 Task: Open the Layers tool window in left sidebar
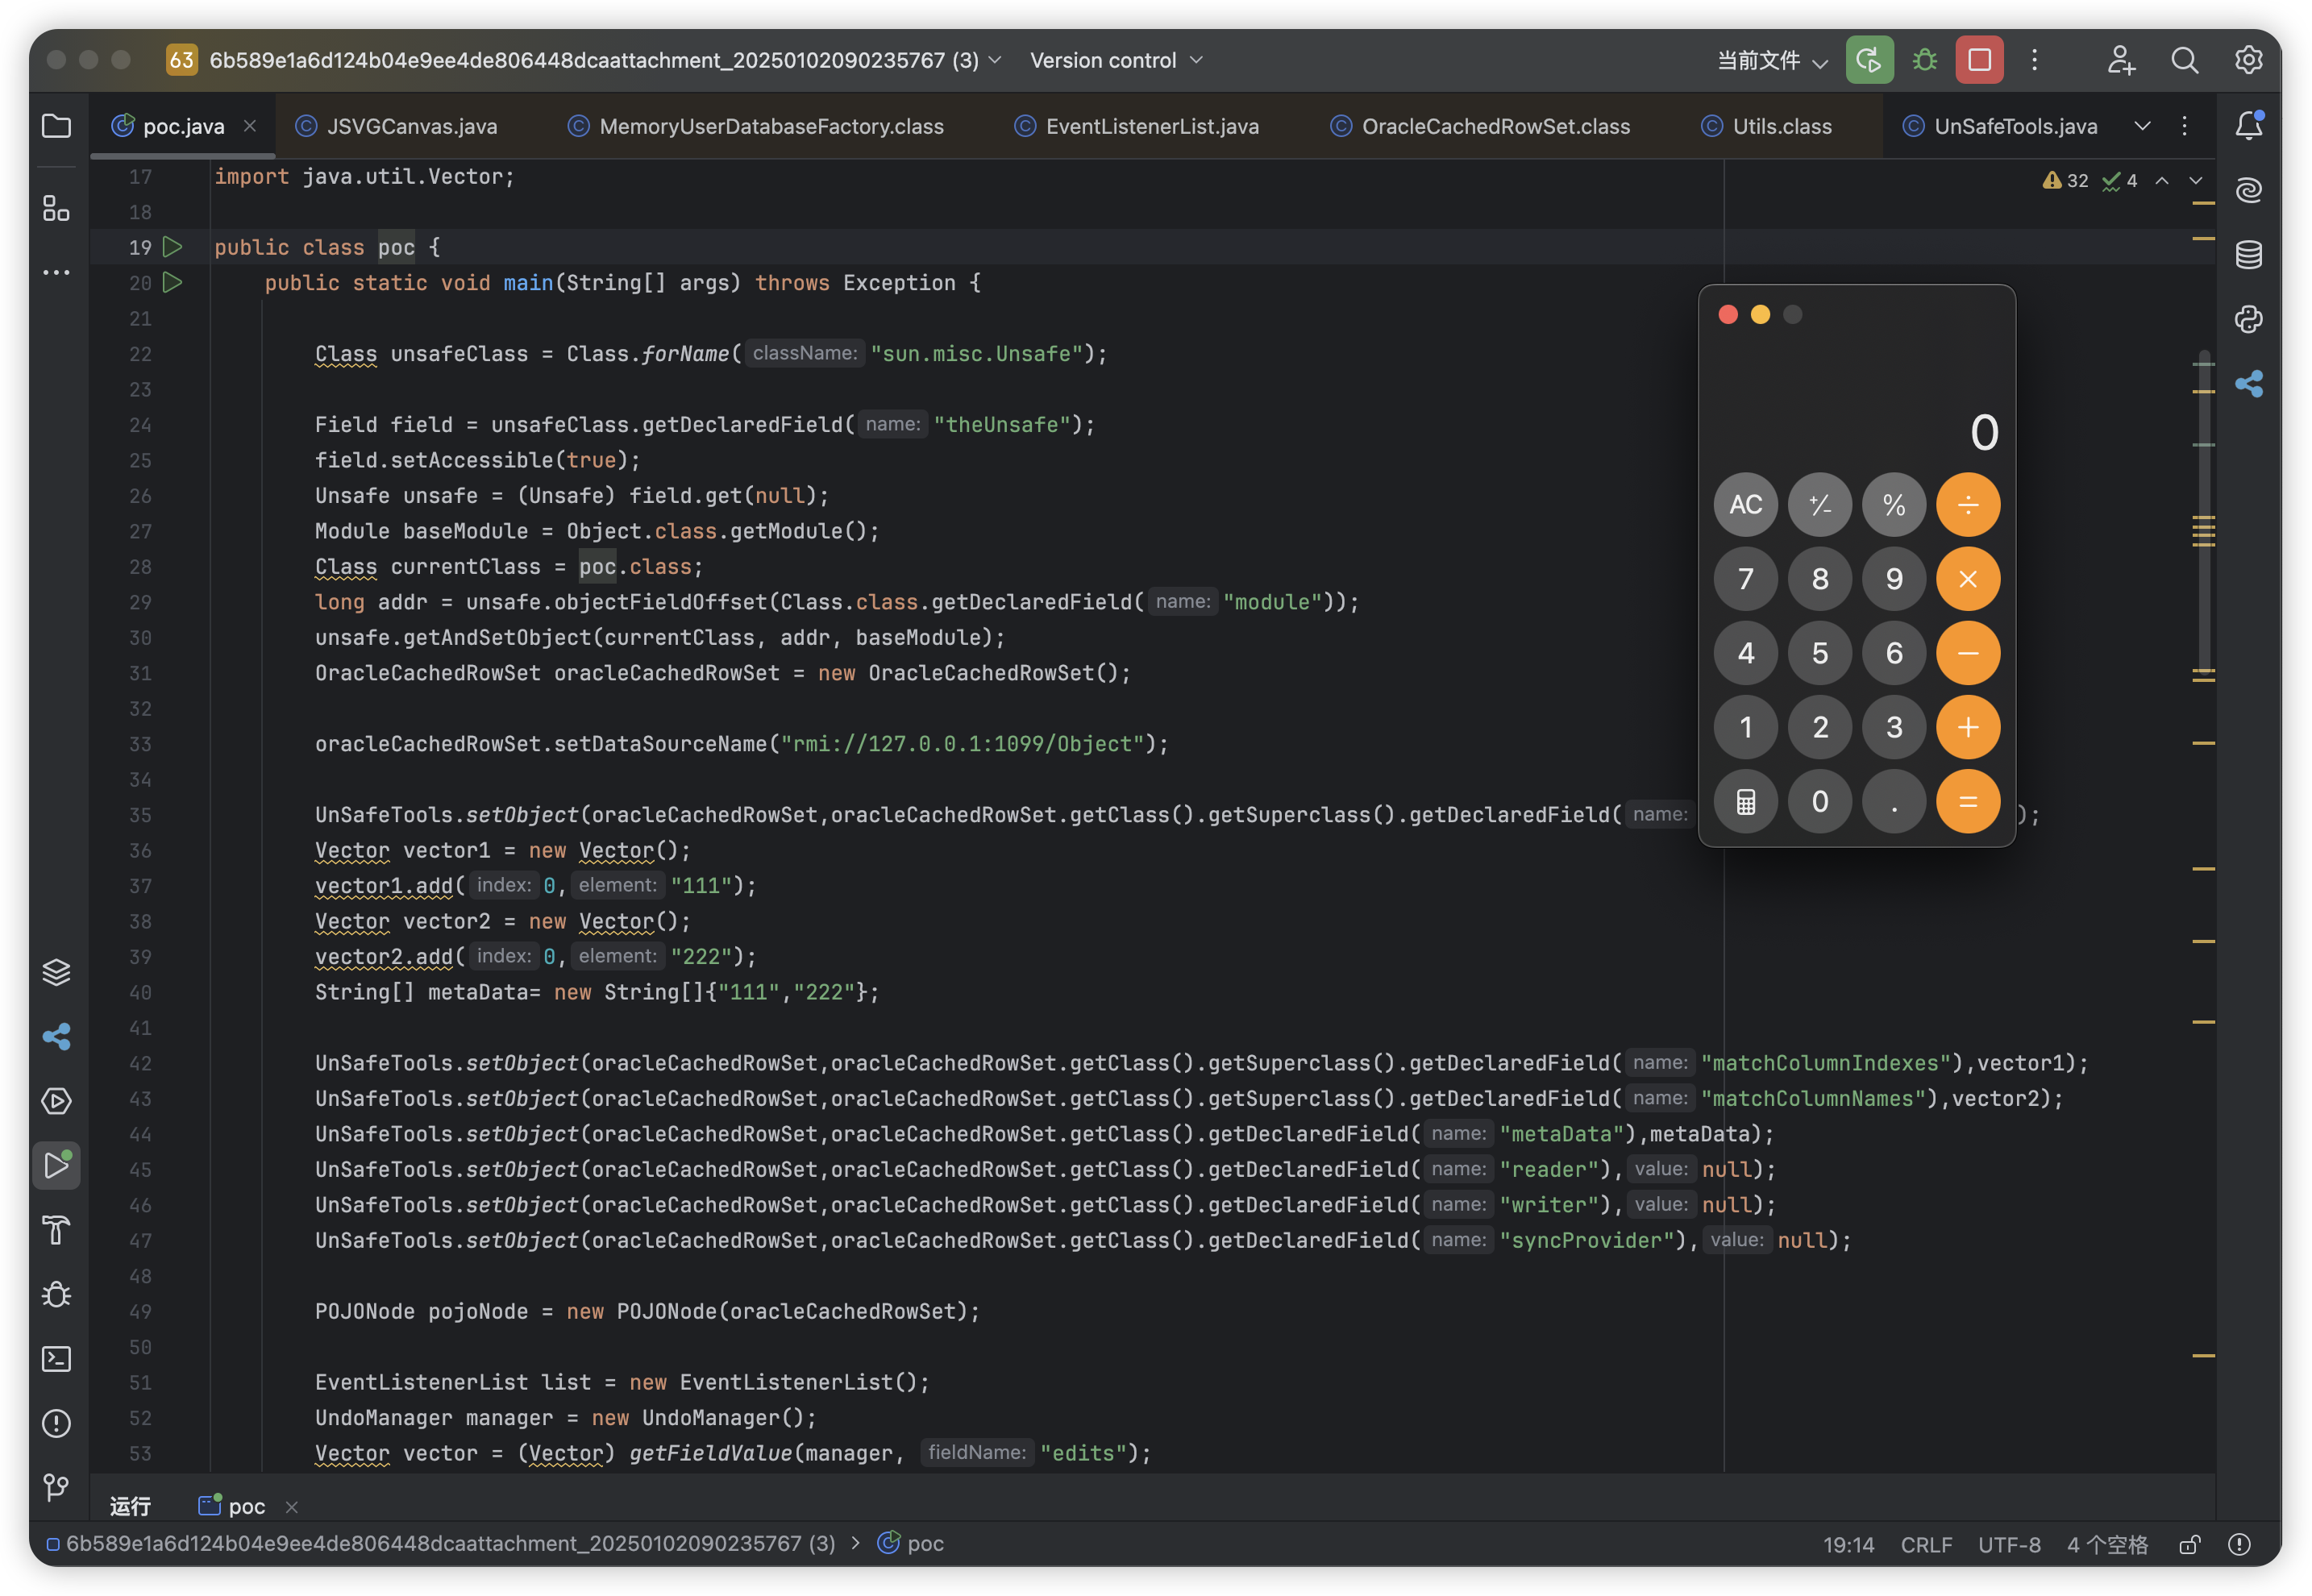coord(56,972)
